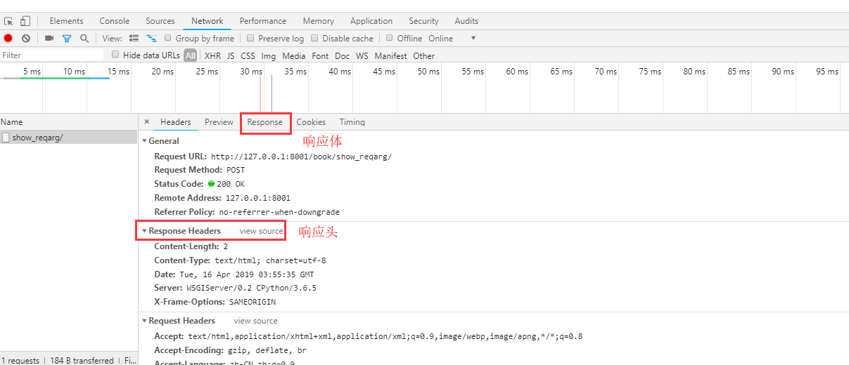Show the overview waterfall icon
849x365 pixels.
click(152, 38)
